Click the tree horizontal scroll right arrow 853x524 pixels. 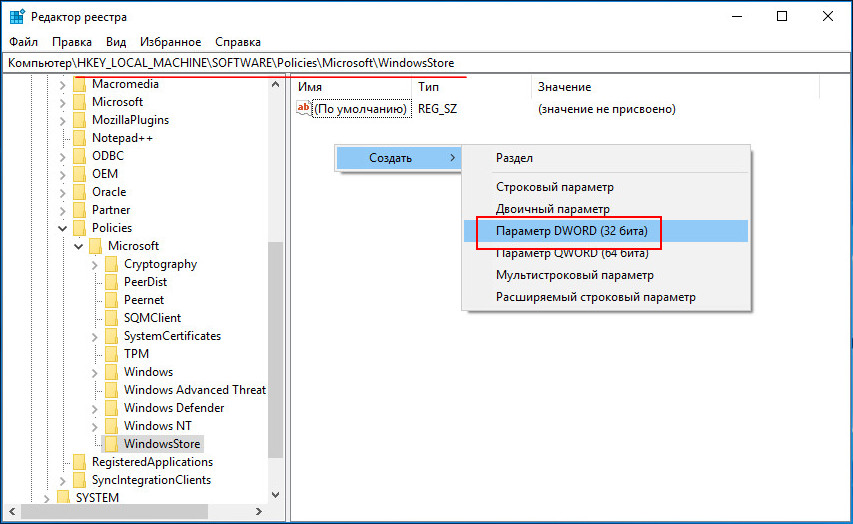(259, 511)
